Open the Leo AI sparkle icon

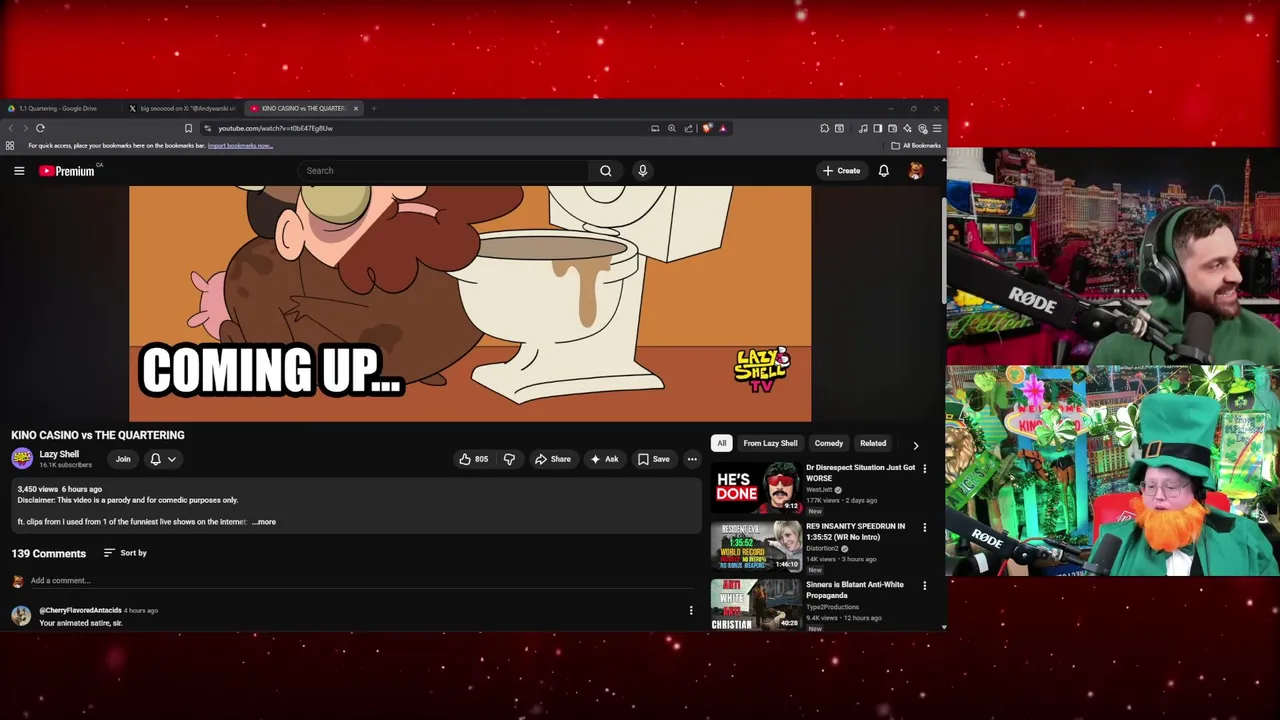(907, 128)
